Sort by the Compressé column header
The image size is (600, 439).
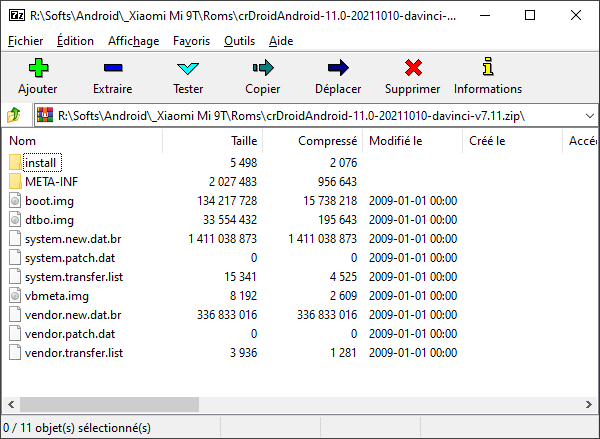[x=313, y=141]
